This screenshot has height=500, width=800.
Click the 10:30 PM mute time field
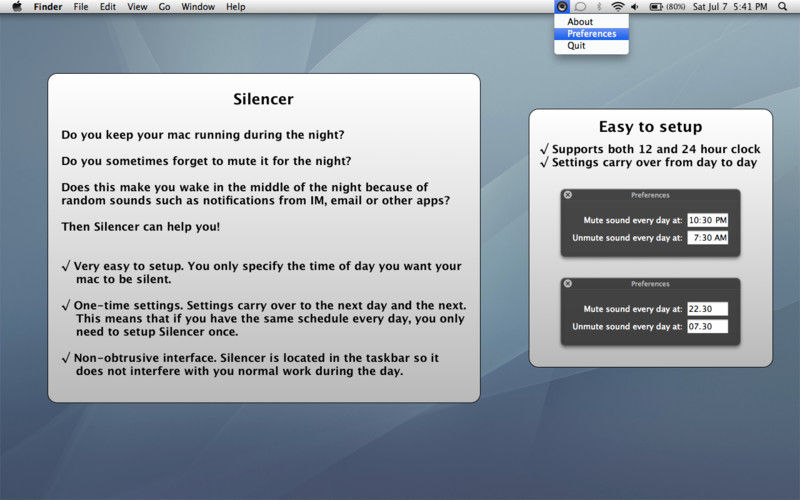coord(708,220)
